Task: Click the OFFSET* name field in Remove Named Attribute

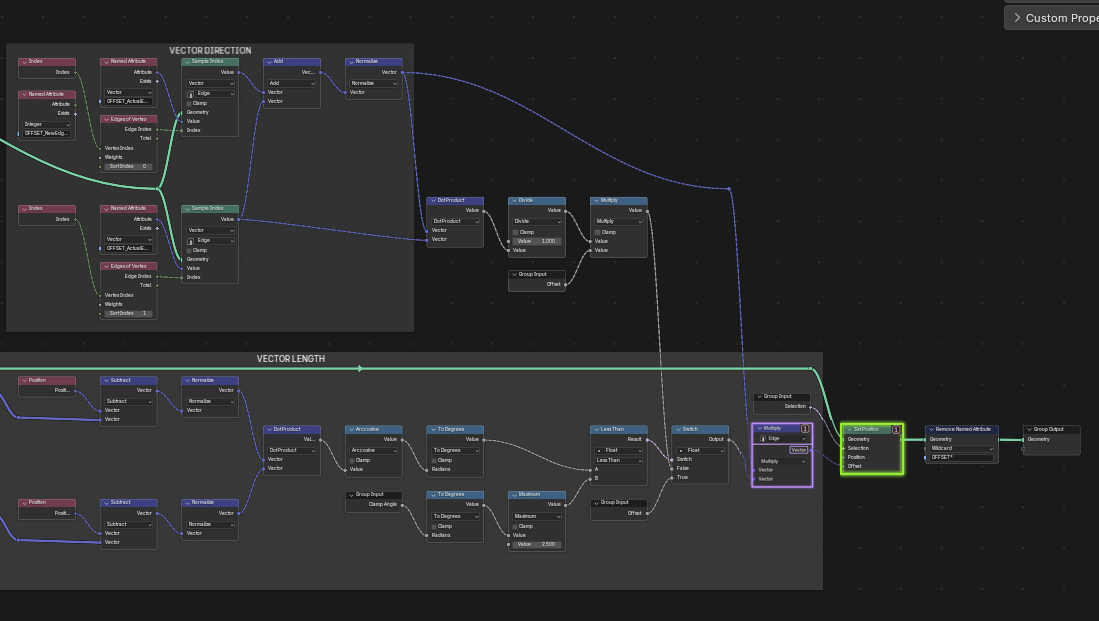Action: 962,457
